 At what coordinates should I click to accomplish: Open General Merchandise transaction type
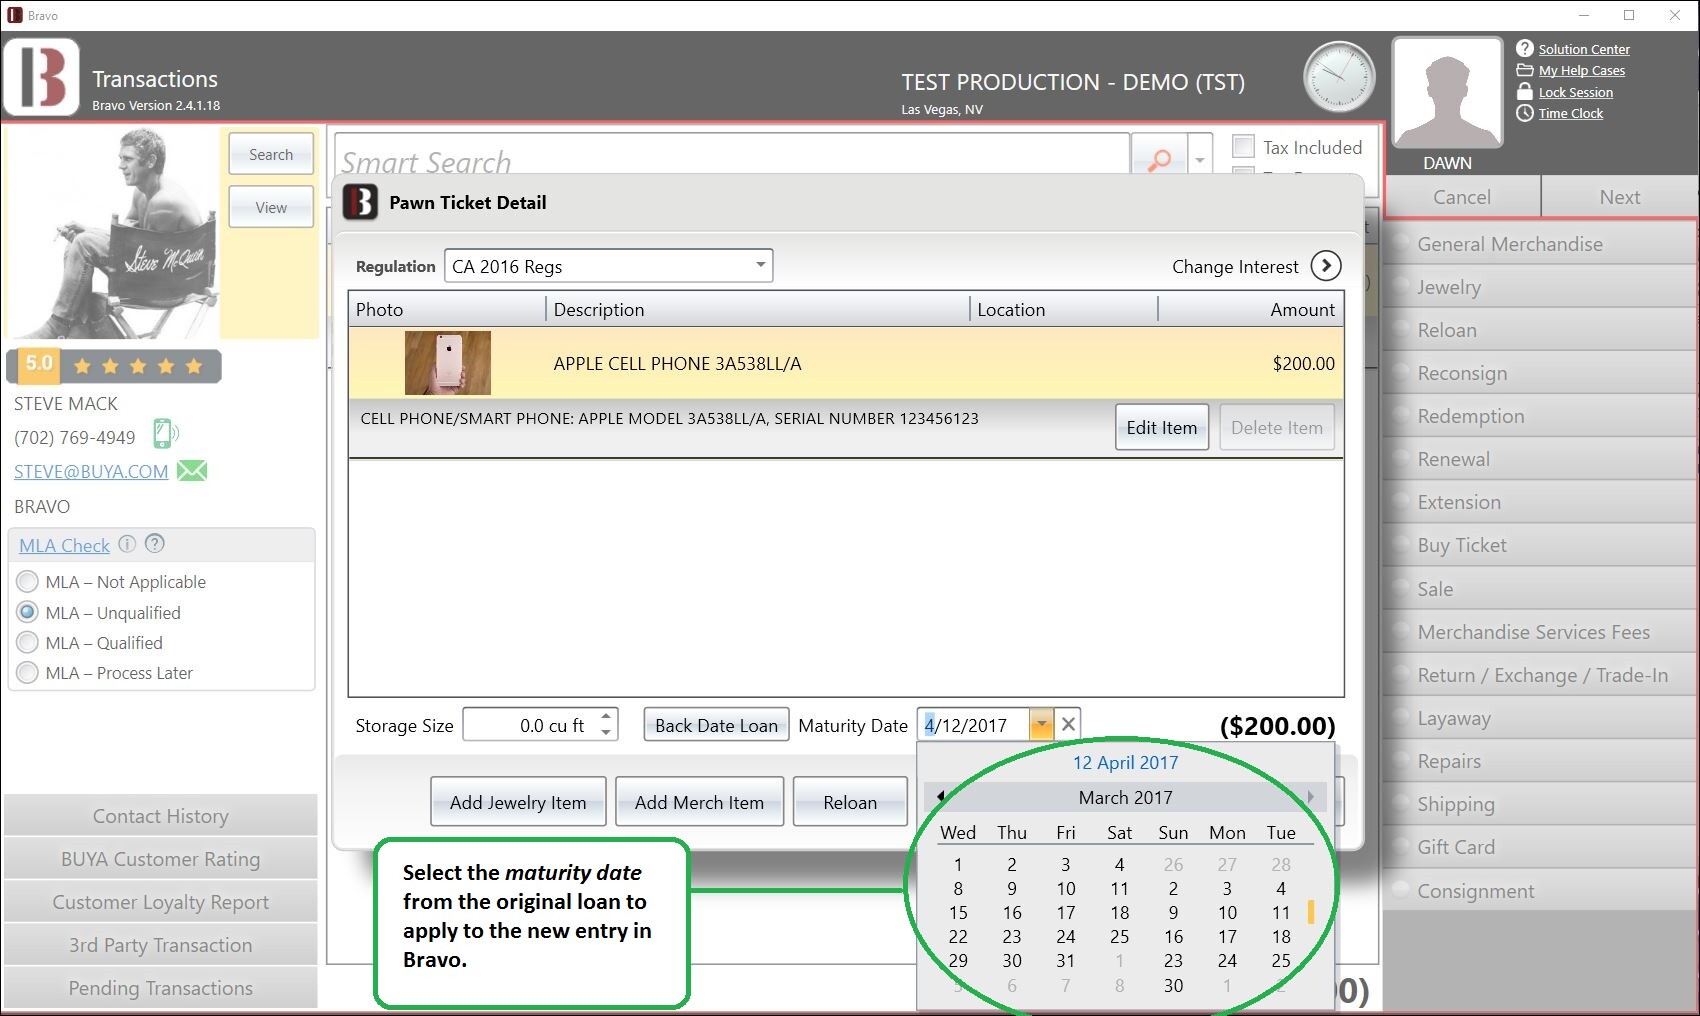(1542, 244)
